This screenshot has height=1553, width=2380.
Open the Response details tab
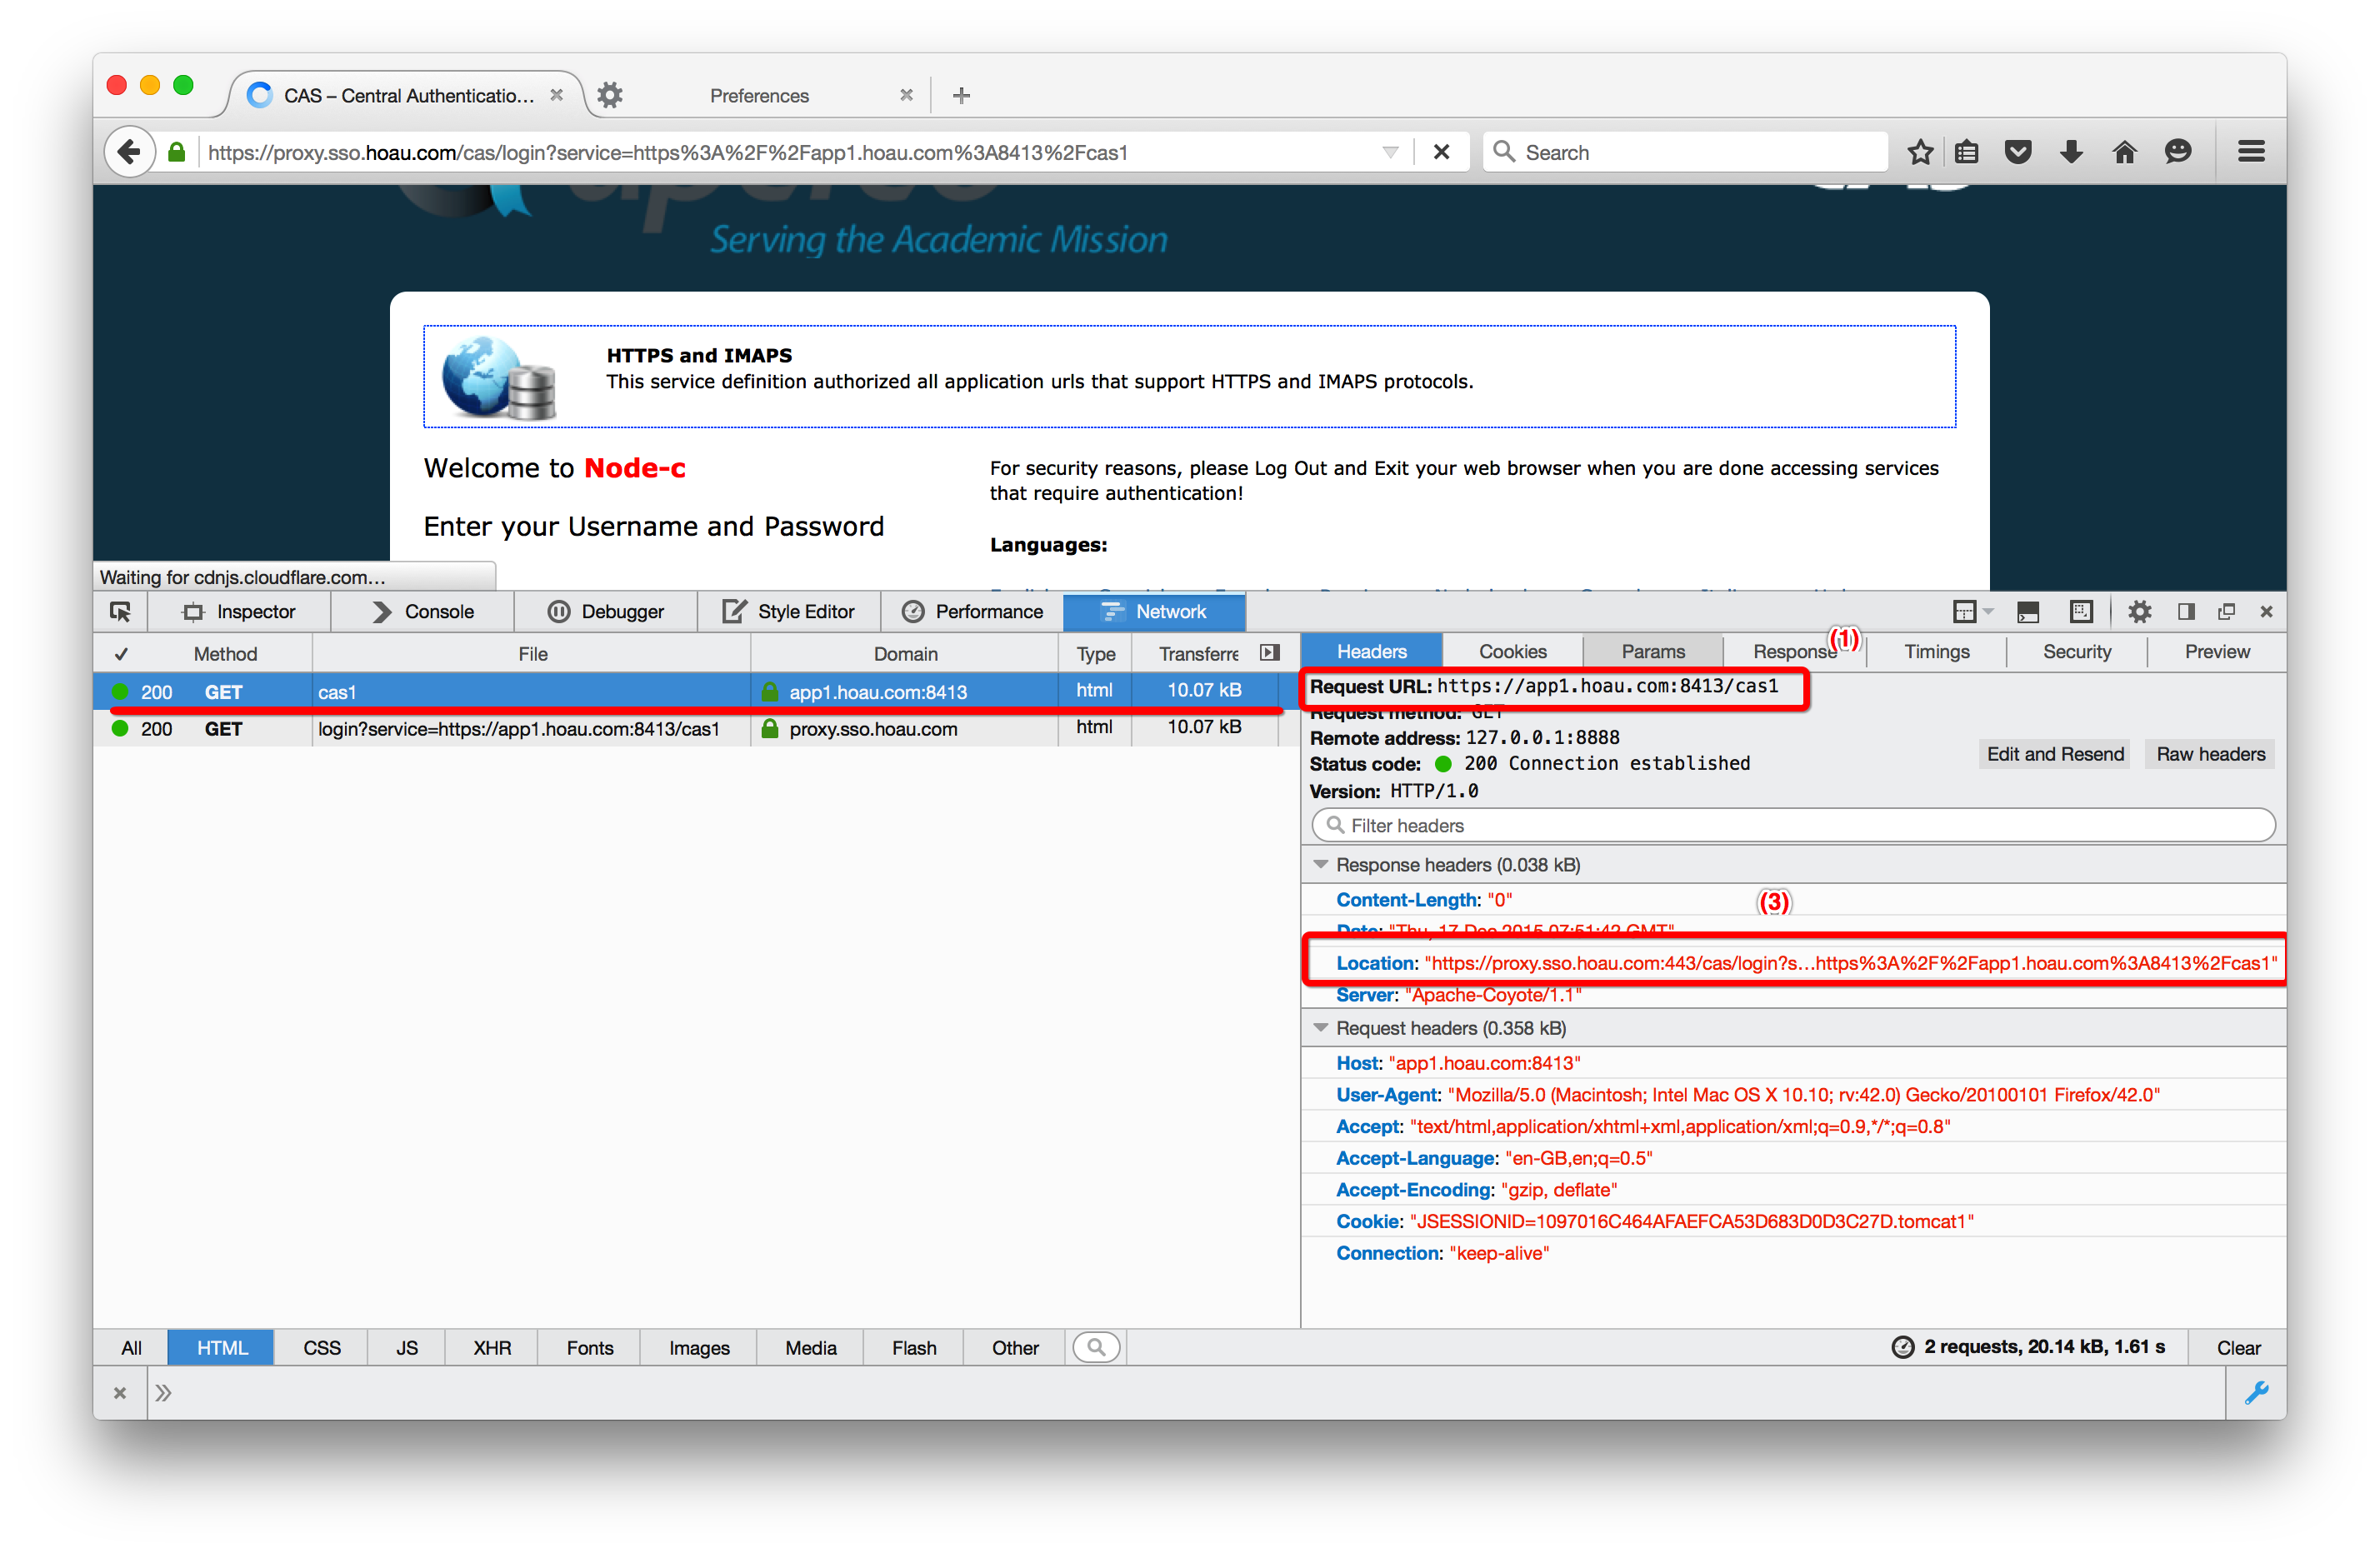coord(1794,651)
